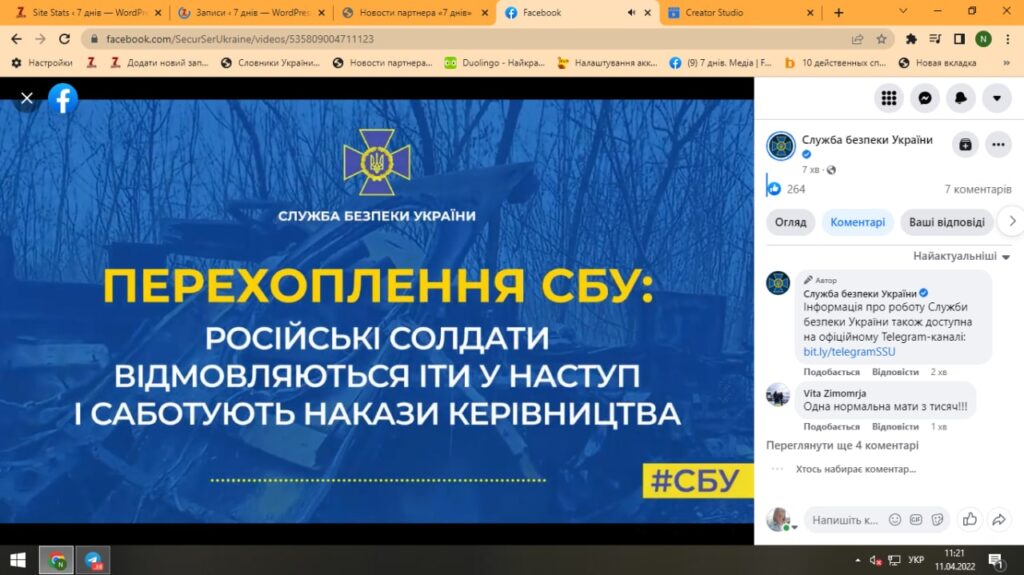Open the post's three-dots options menu
The height and width of the screenshot is (575, 1024).
pyautogui.click(x=998, y=145)
